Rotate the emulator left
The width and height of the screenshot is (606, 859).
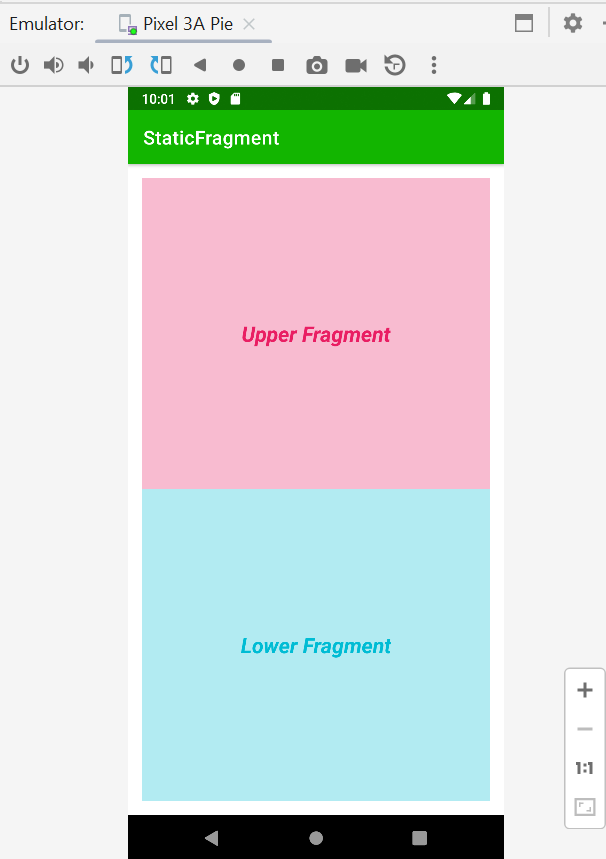[x=122, y=65]
